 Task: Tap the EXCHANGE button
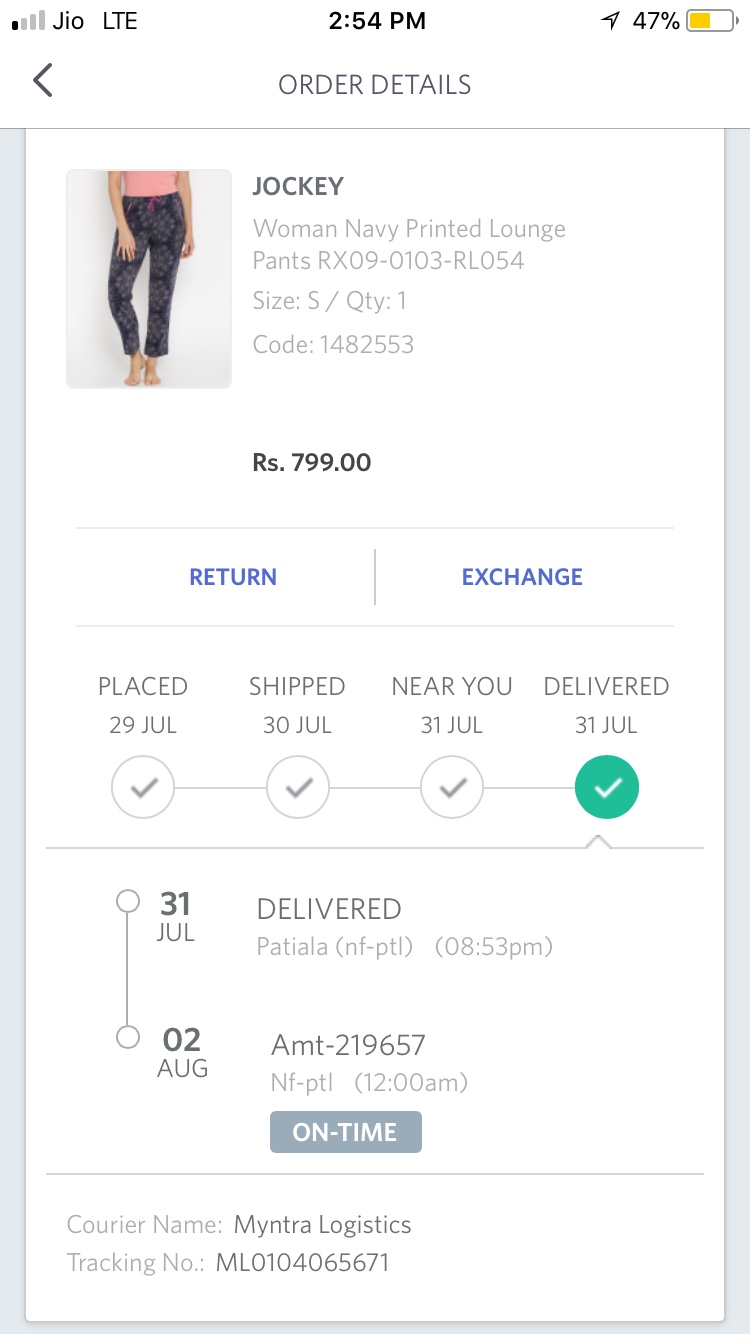522,577
